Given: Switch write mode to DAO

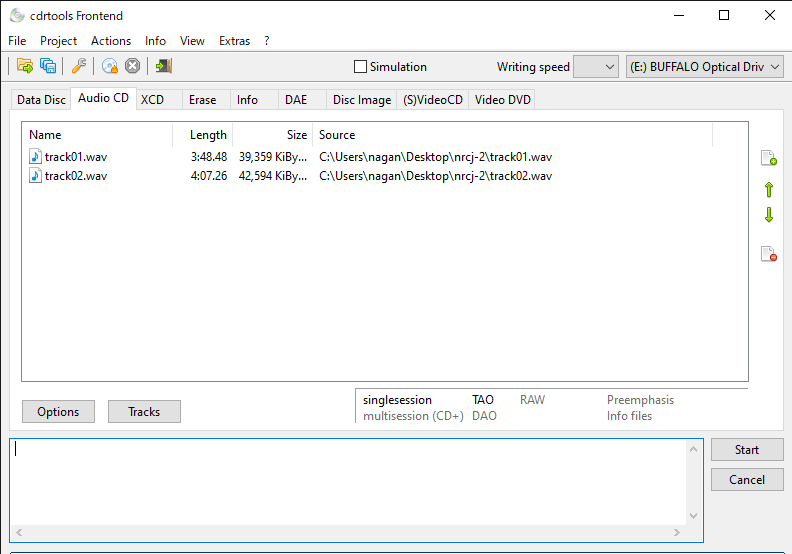Looking at the screenshot, I should [484, 416].
